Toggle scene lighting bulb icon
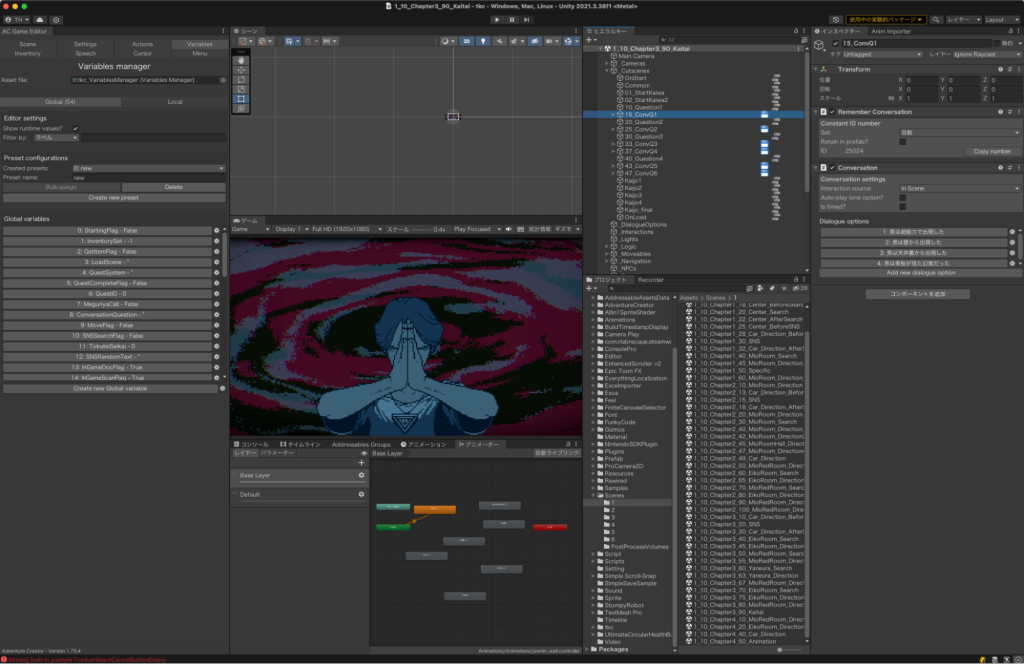The width and height of the screenshot is (1024, 664). pyautogui.click(x=483, y=41)
